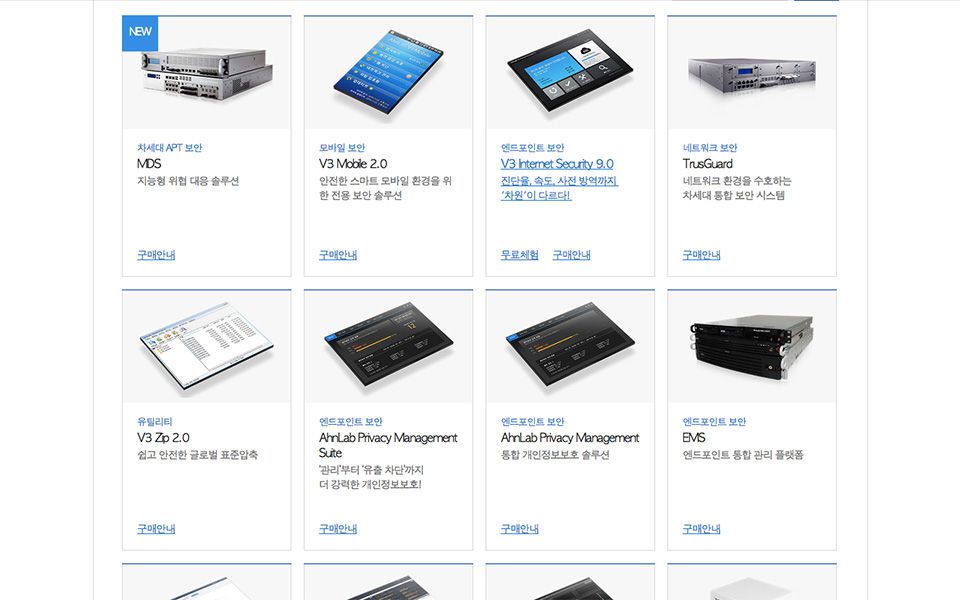This screenshot has height=600, width=960.
Task: Click the V3 Zip 2.0 screenshot image
Action: click(x=207, y=347)
